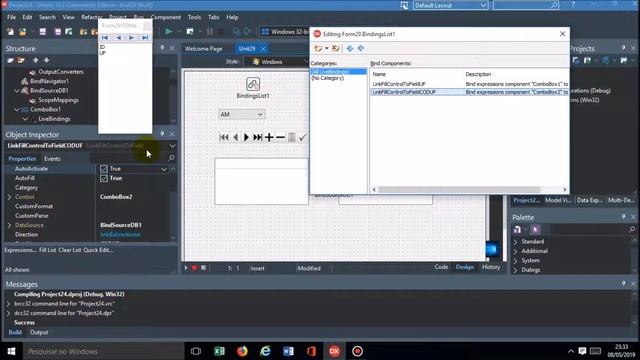Viewport: 640px width, 360px height.
Task: Pin the Palette panel
Action: [623, 217]
